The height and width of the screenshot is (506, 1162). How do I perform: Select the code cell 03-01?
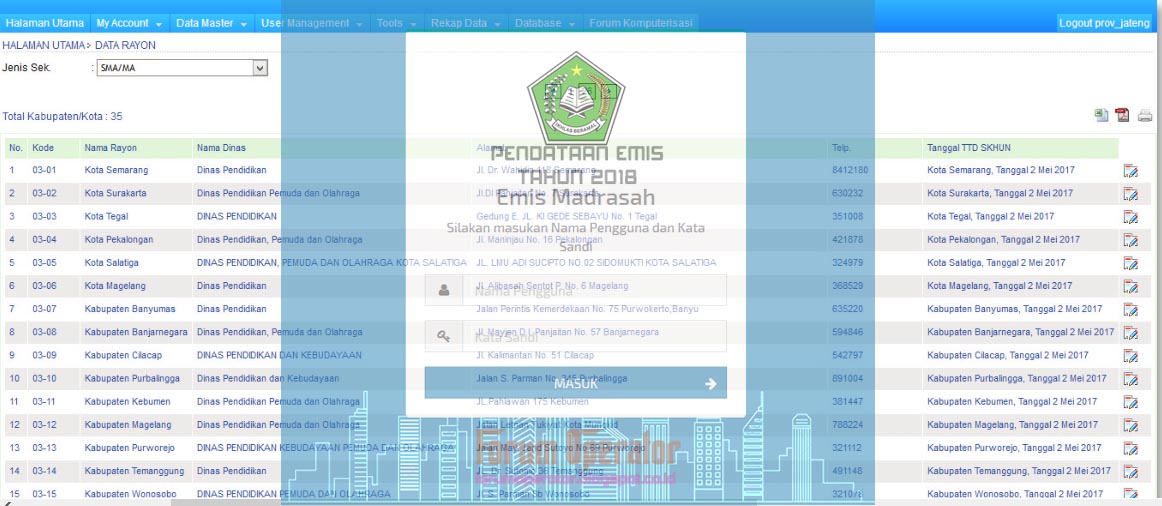44,170
